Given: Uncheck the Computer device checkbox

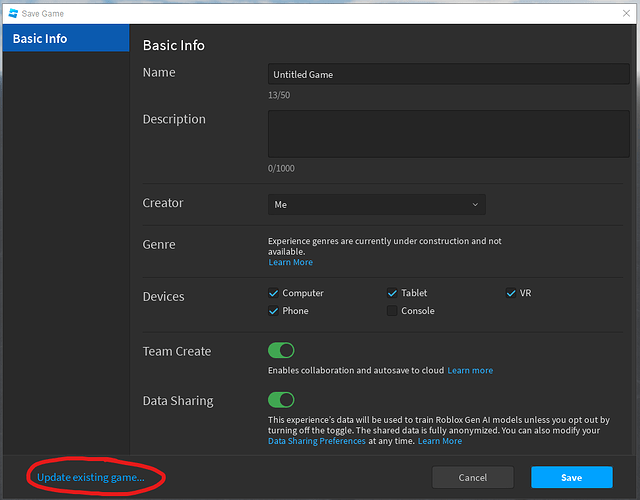Looking at the screenshot, I should (274, 293).
